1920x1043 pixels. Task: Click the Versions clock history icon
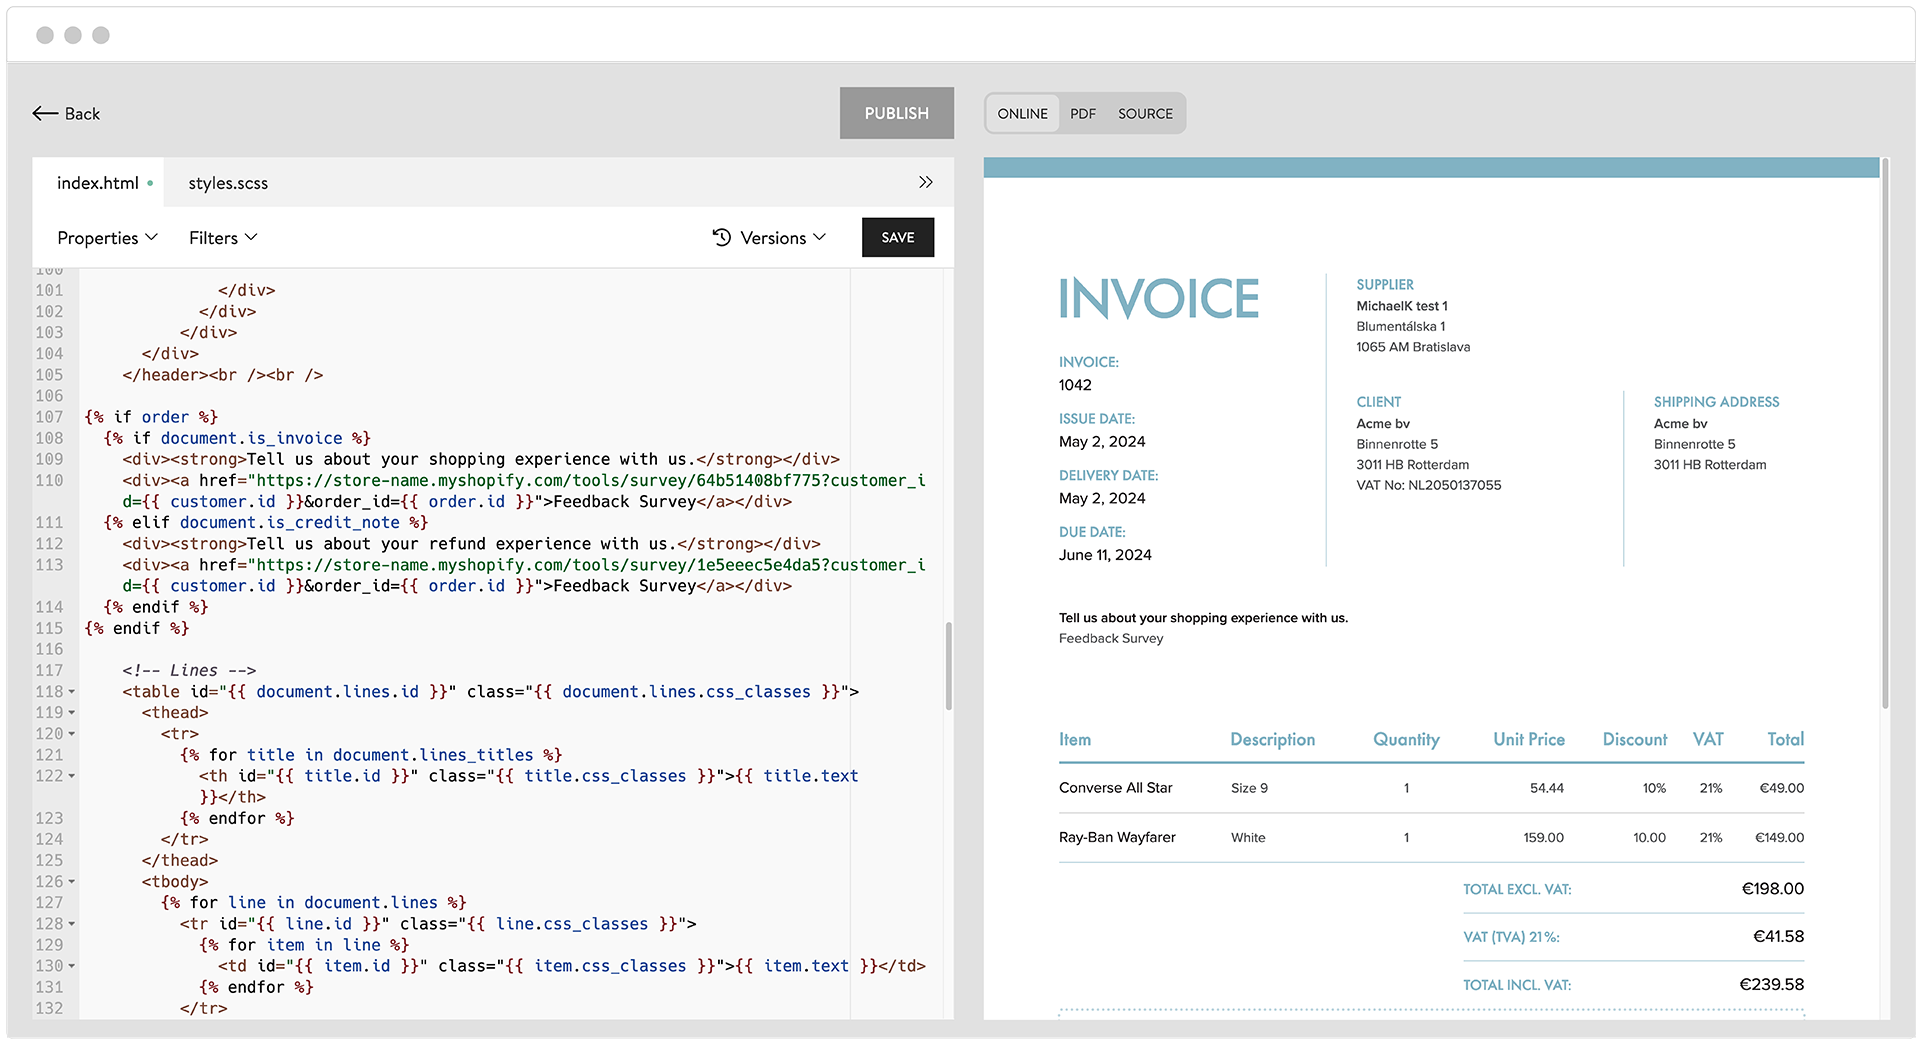tap(721, 237)
